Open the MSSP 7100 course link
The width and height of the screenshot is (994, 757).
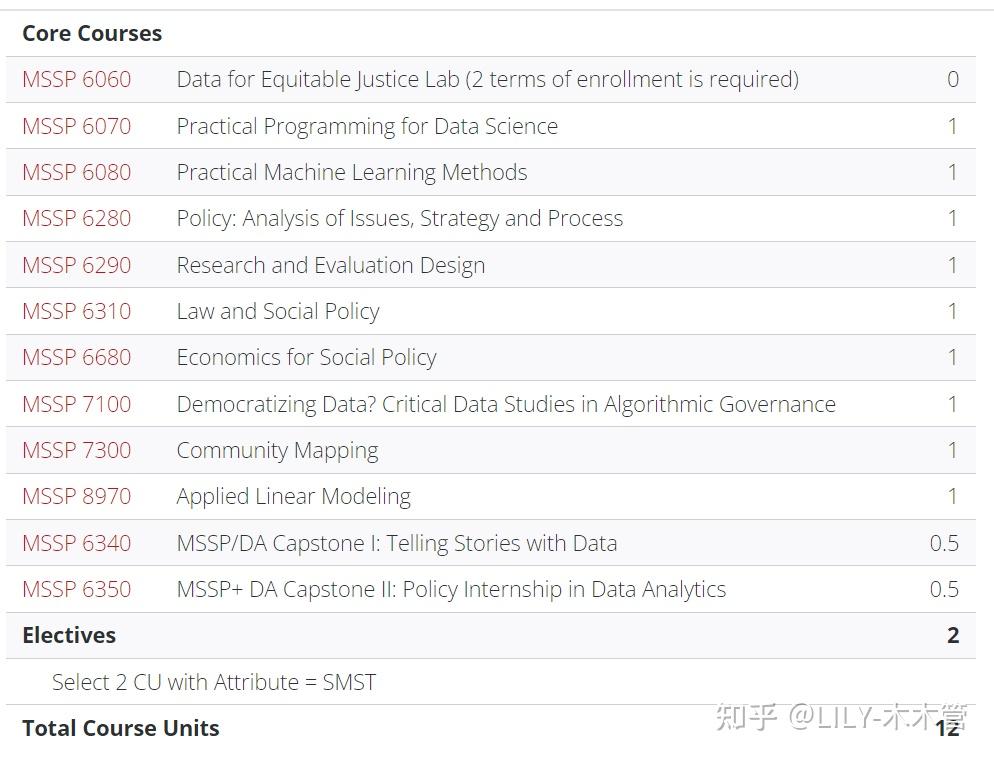pyautogui.click(x=77, y=404)
